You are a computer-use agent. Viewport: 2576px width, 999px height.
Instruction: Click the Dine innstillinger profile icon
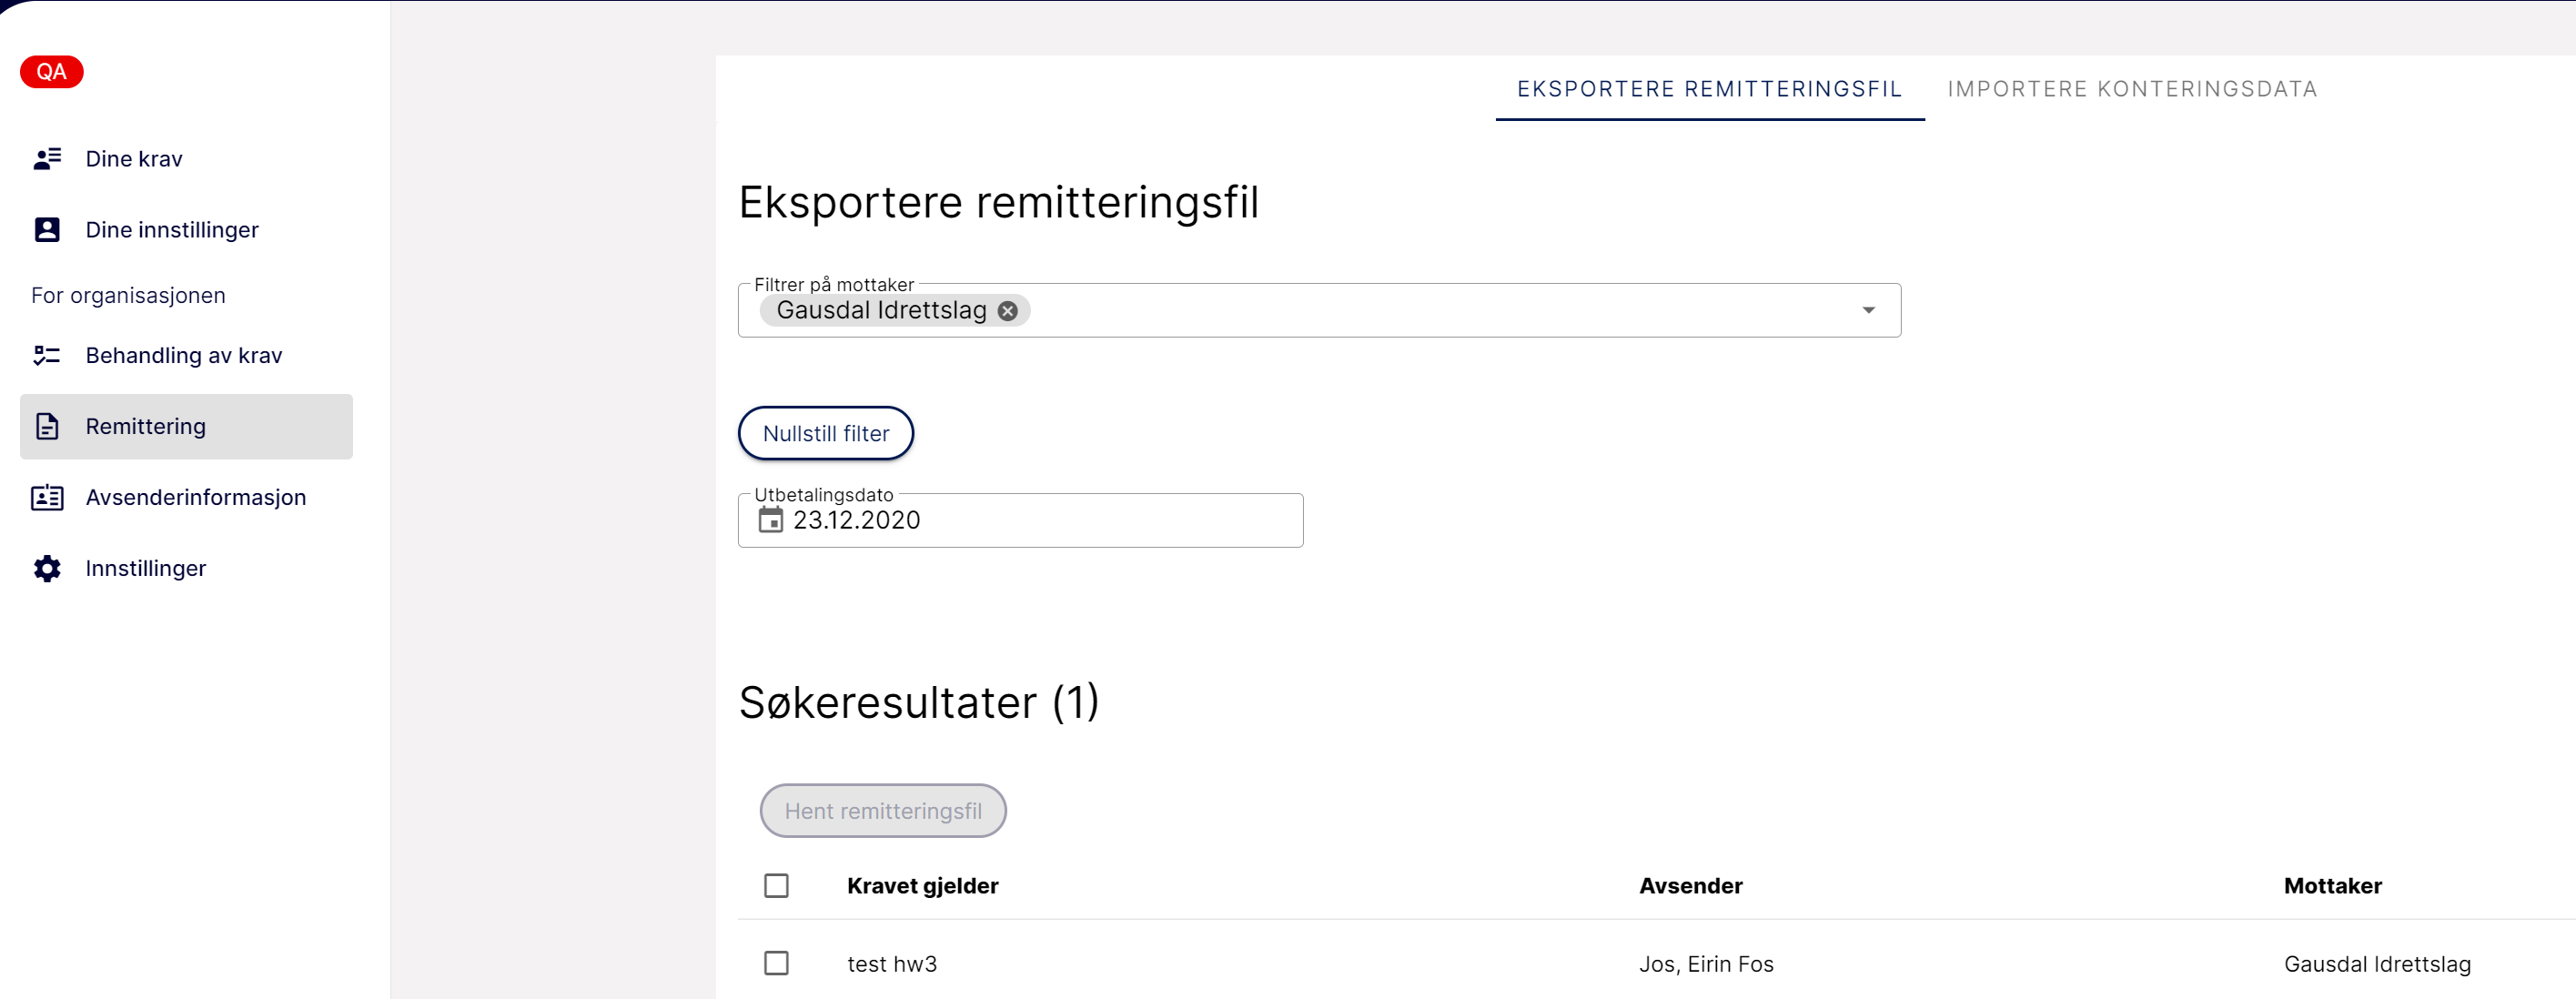pos(47,229)
